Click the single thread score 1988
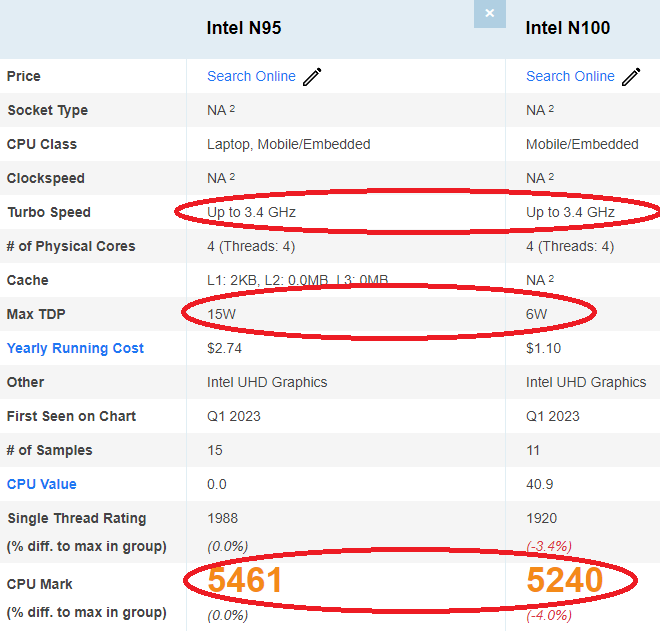 (x=222, y=518)
